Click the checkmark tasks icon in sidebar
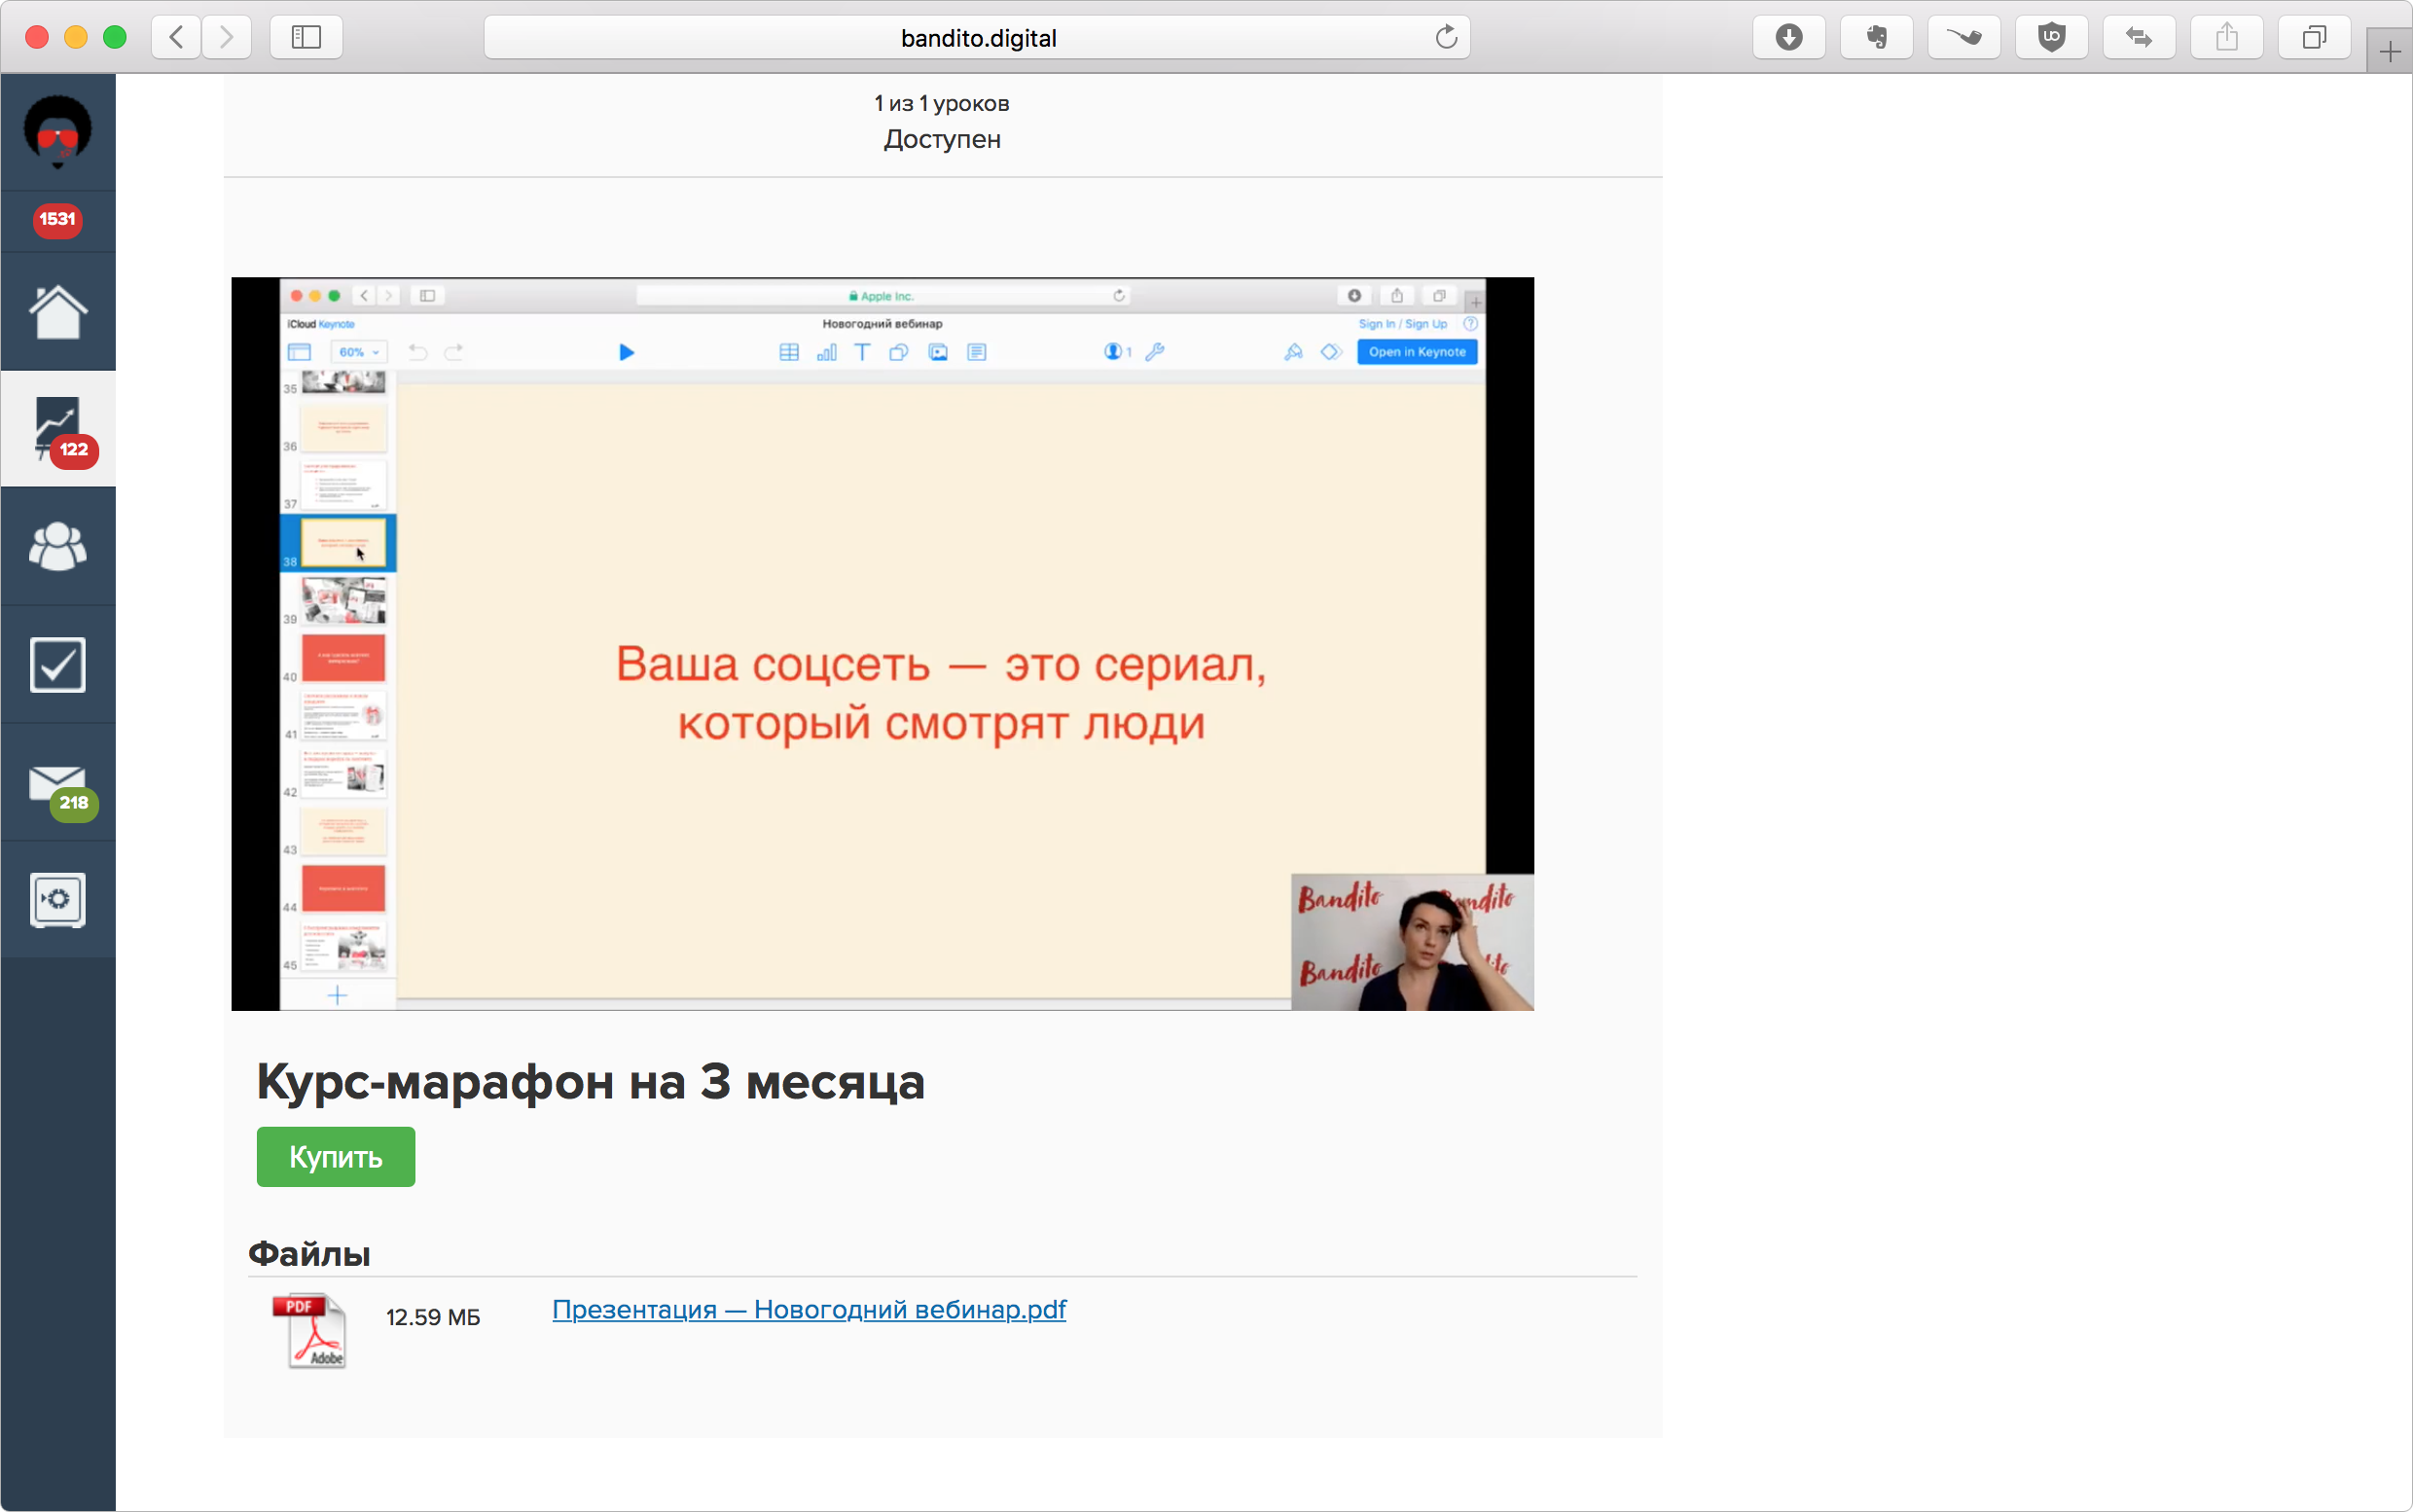Screen dimensions: 2413x1512 pos(58,665)
